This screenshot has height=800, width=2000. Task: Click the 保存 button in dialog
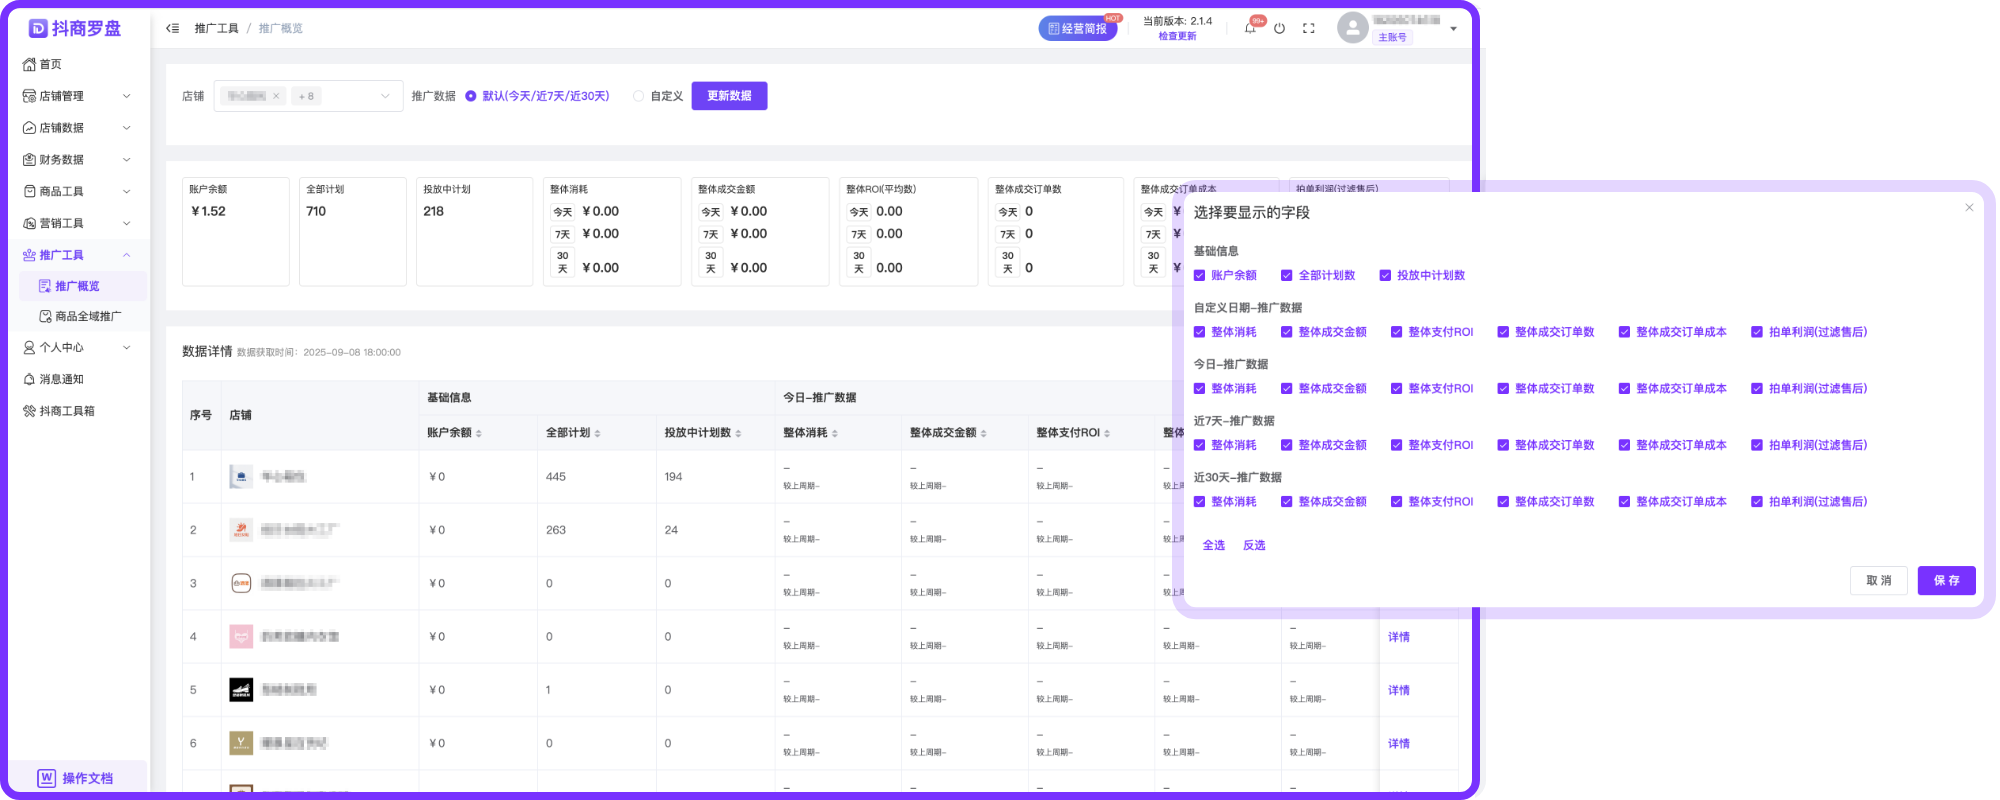pos(1946,580)
